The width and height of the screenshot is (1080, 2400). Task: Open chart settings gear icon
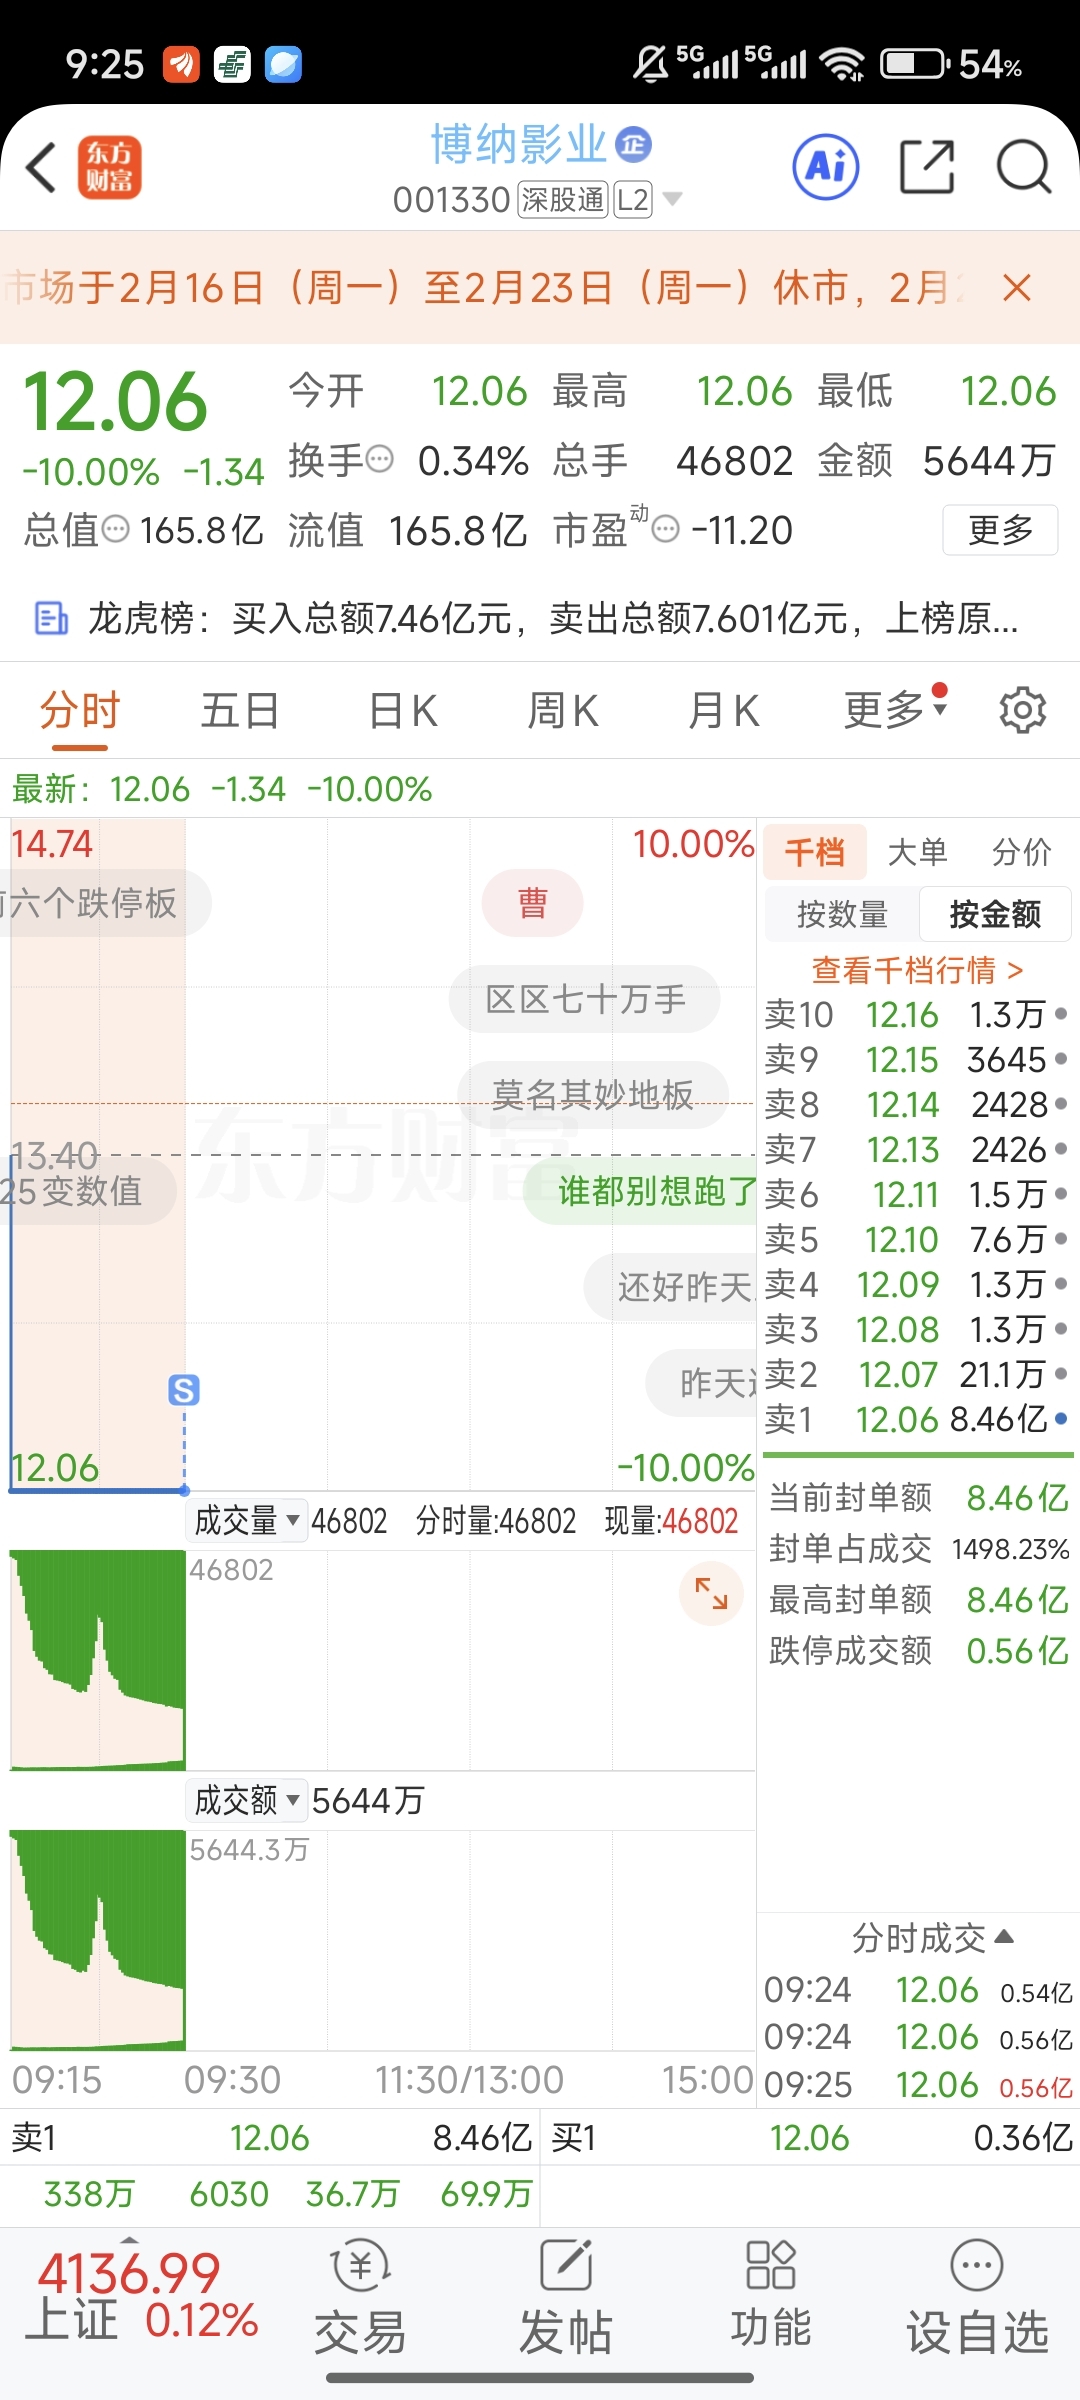[1022, 710]
